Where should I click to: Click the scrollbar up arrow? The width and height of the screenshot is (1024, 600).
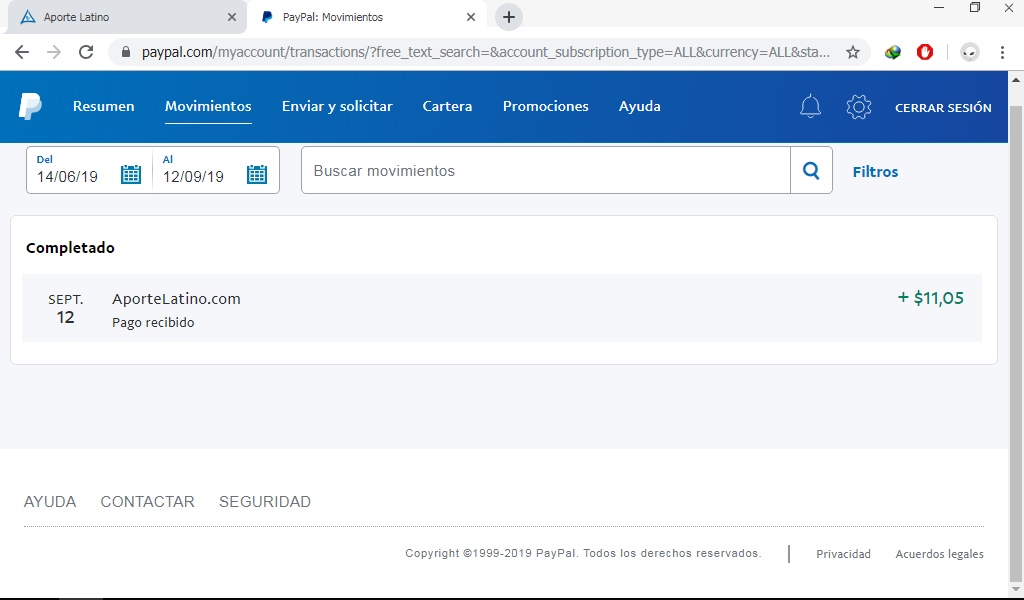pos(1016,80)
